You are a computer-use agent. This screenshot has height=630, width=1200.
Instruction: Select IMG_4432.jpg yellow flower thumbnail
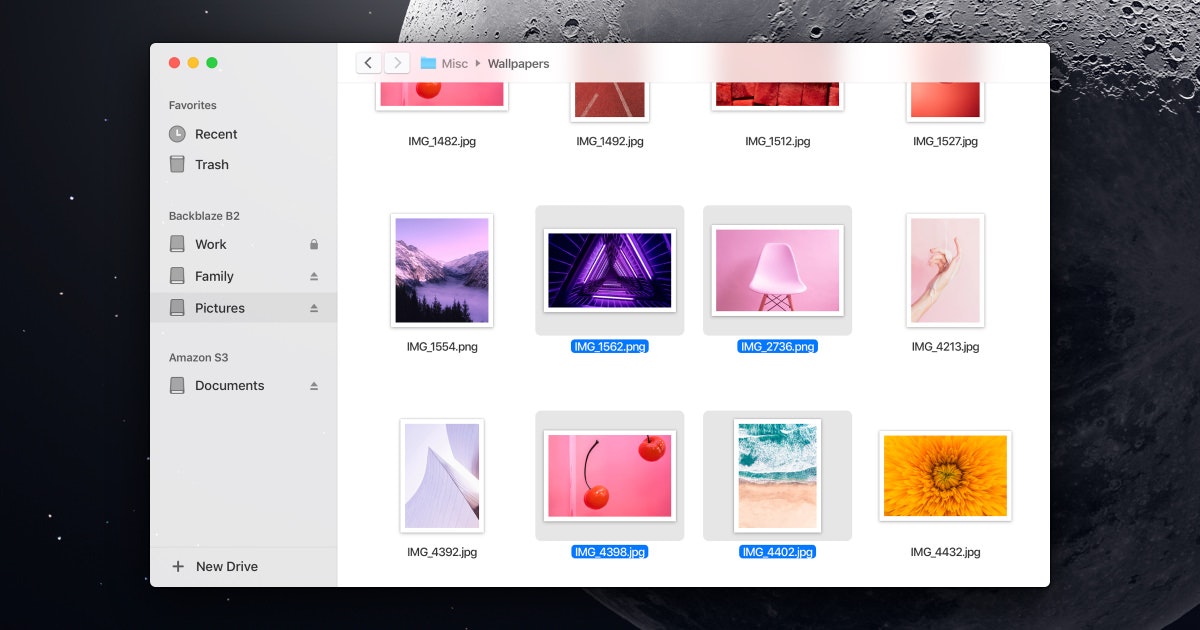945,475
